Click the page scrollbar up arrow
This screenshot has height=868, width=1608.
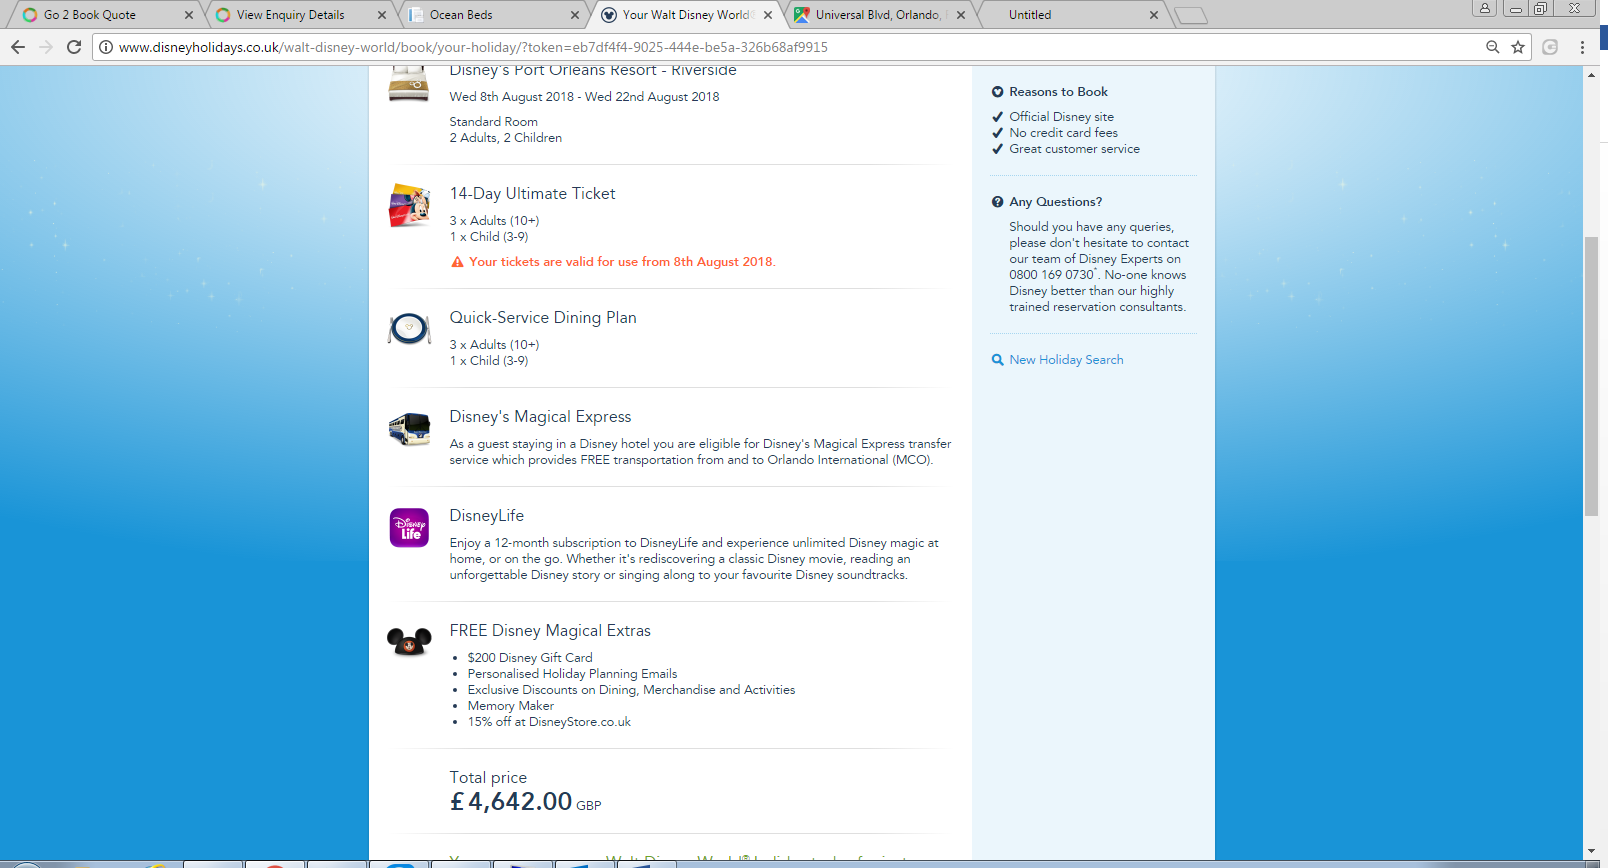pyautogui.click(x=1591, y=75)
